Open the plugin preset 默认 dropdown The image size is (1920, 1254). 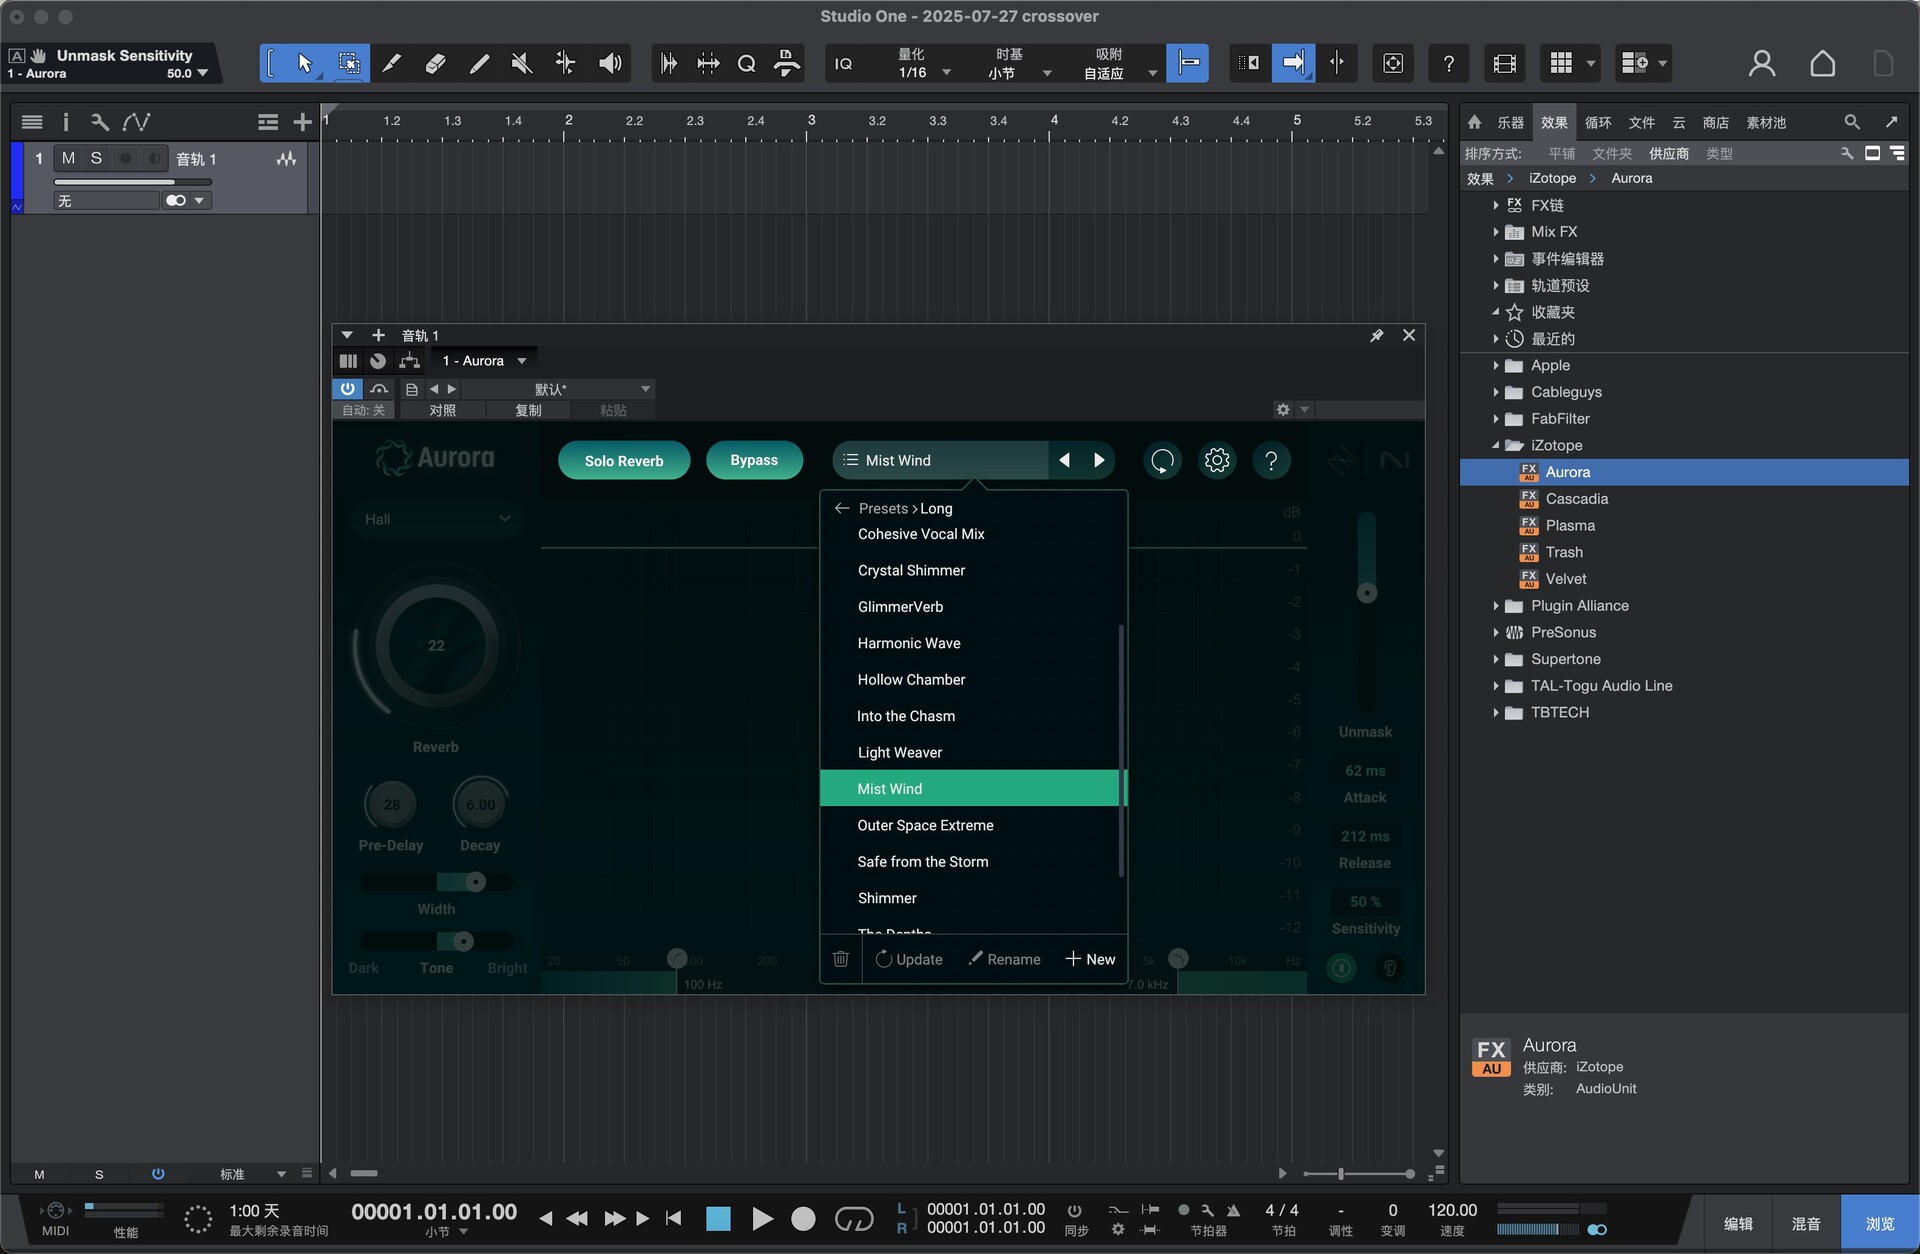tap(558, 388)
